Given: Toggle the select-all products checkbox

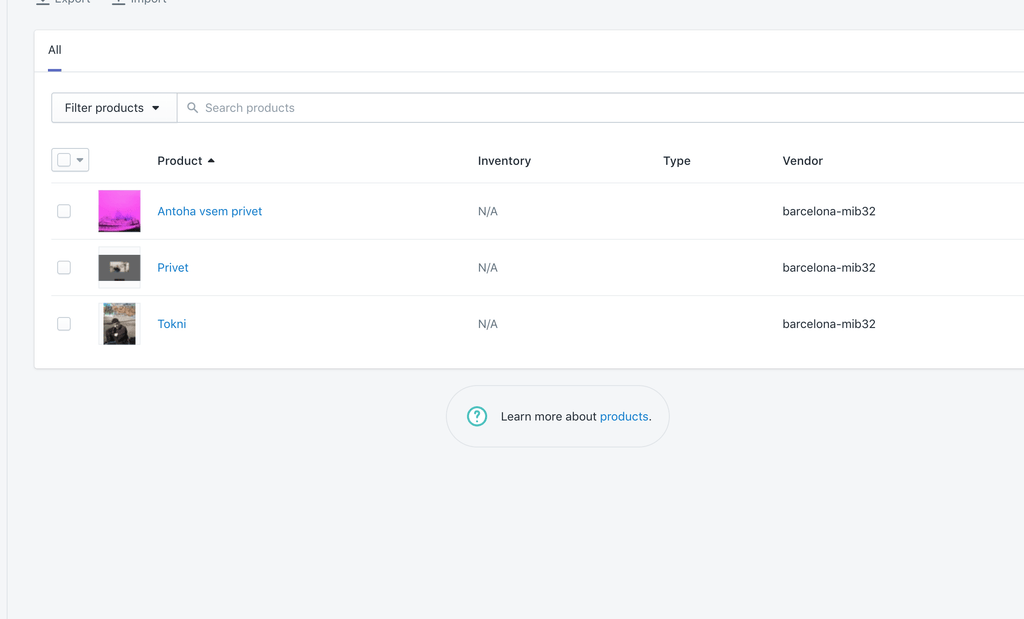Looking at the screenshot, I should [64, 160].
